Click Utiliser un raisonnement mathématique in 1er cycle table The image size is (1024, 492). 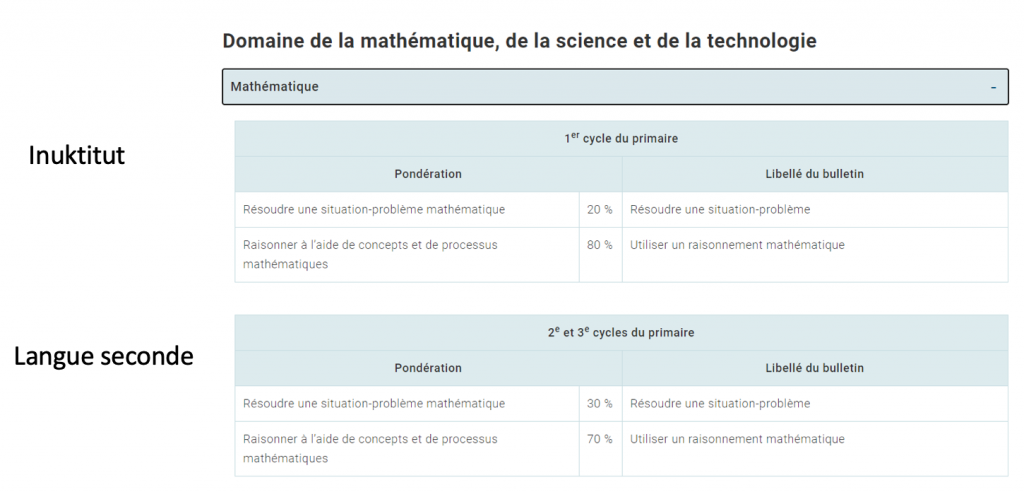click(x=737, y=245)
